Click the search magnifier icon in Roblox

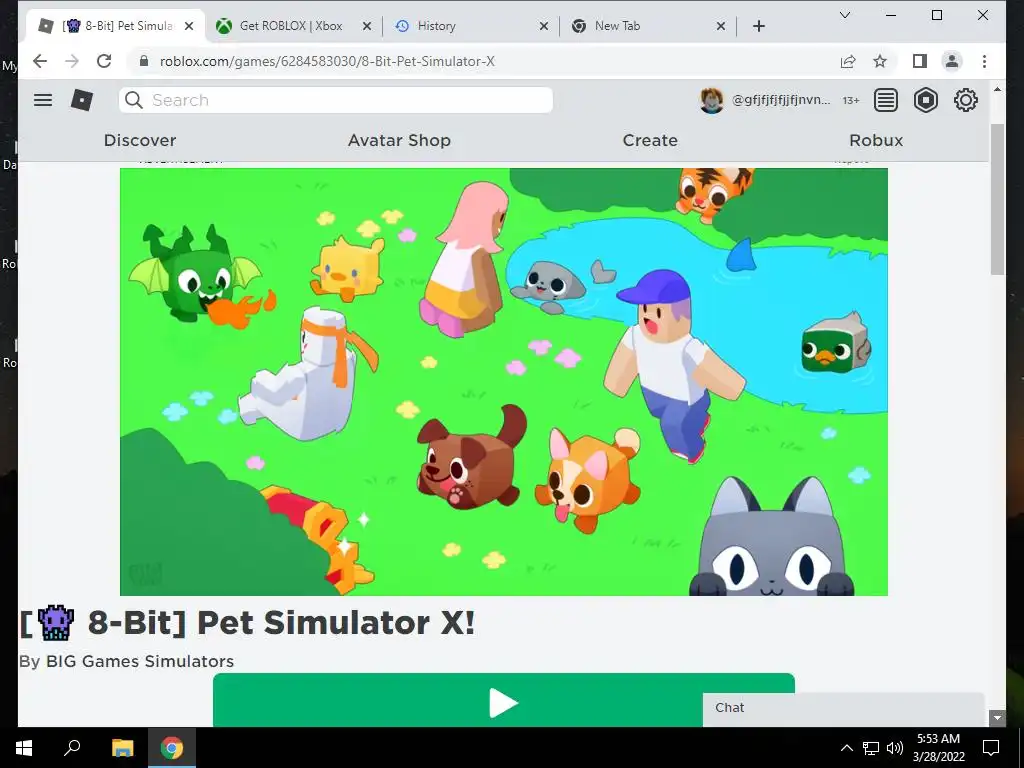pyautogui.click(x=134, y=100)
